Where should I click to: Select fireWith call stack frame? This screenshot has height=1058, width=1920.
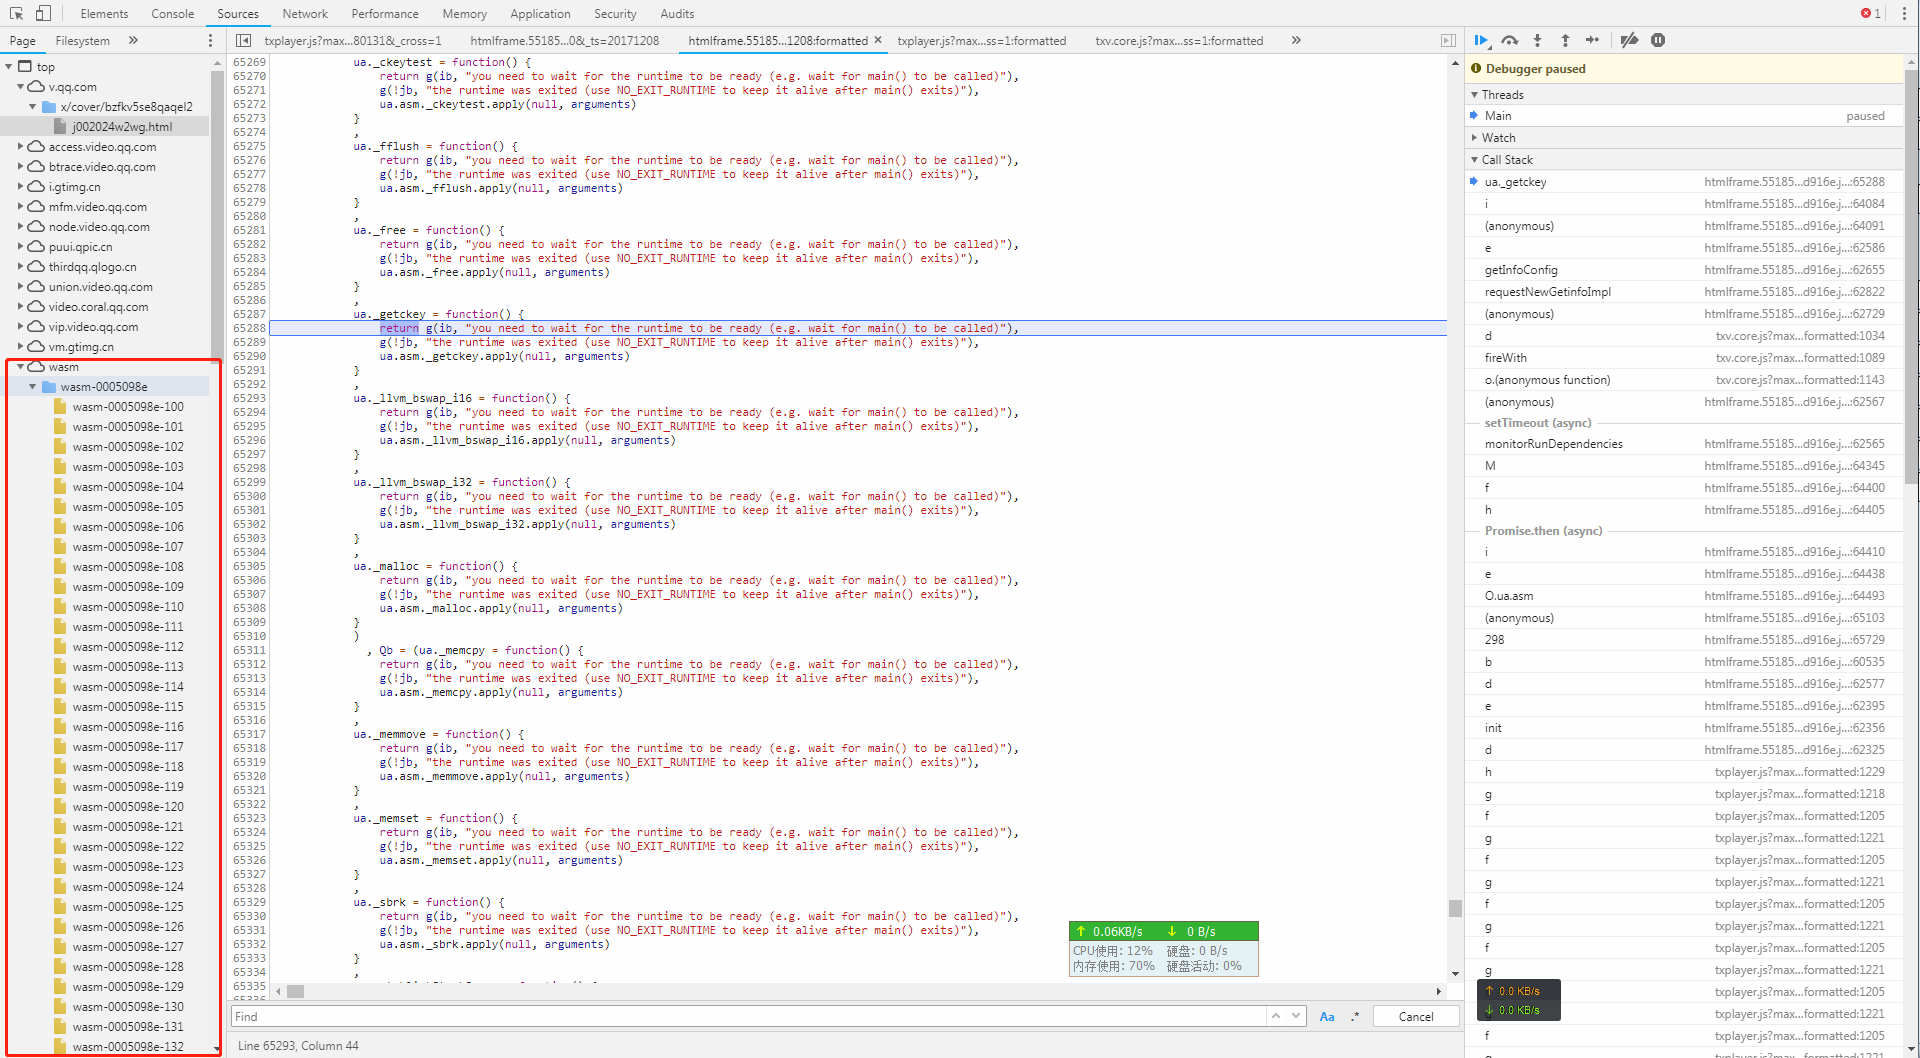coord(1684,357)
